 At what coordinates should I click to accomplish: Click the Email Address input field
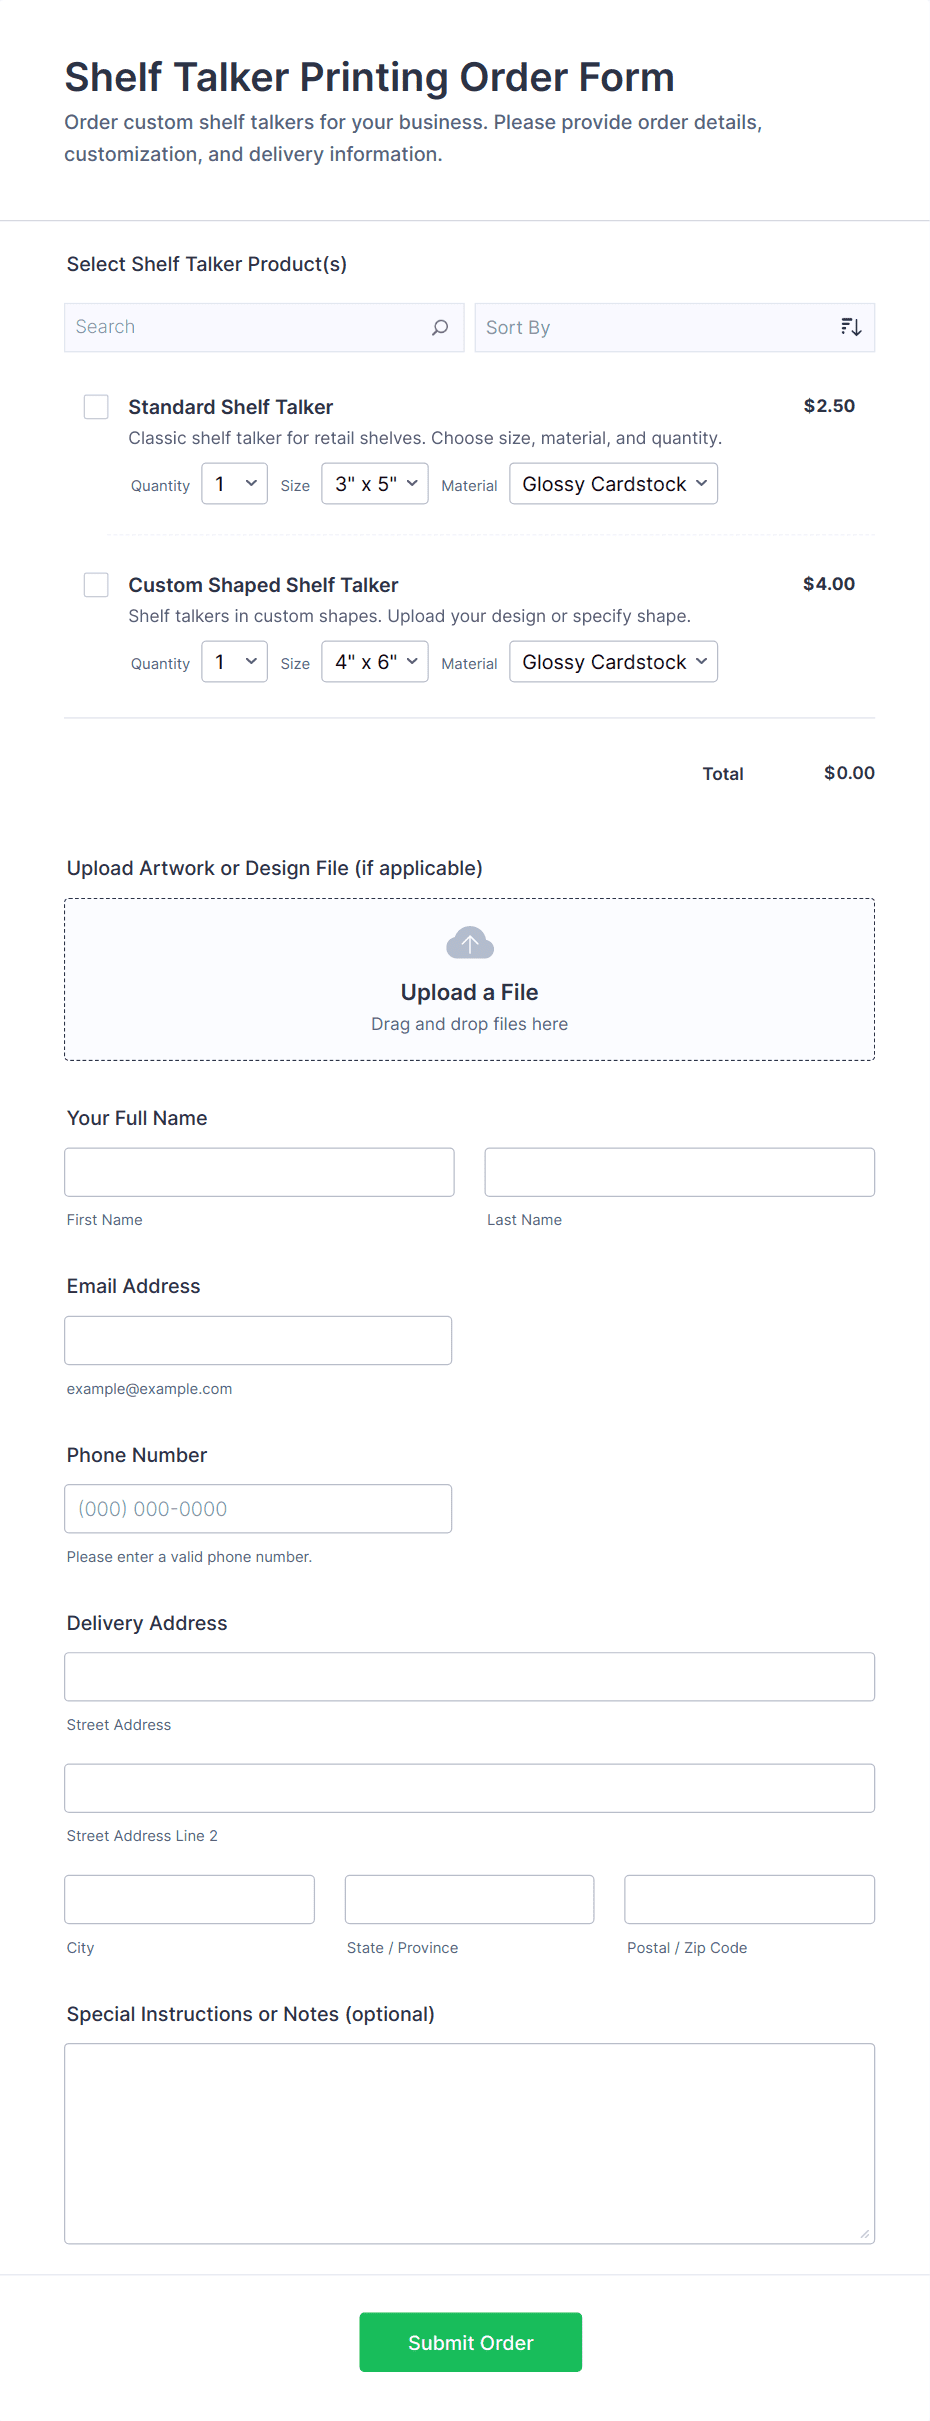pos(258,1339)
